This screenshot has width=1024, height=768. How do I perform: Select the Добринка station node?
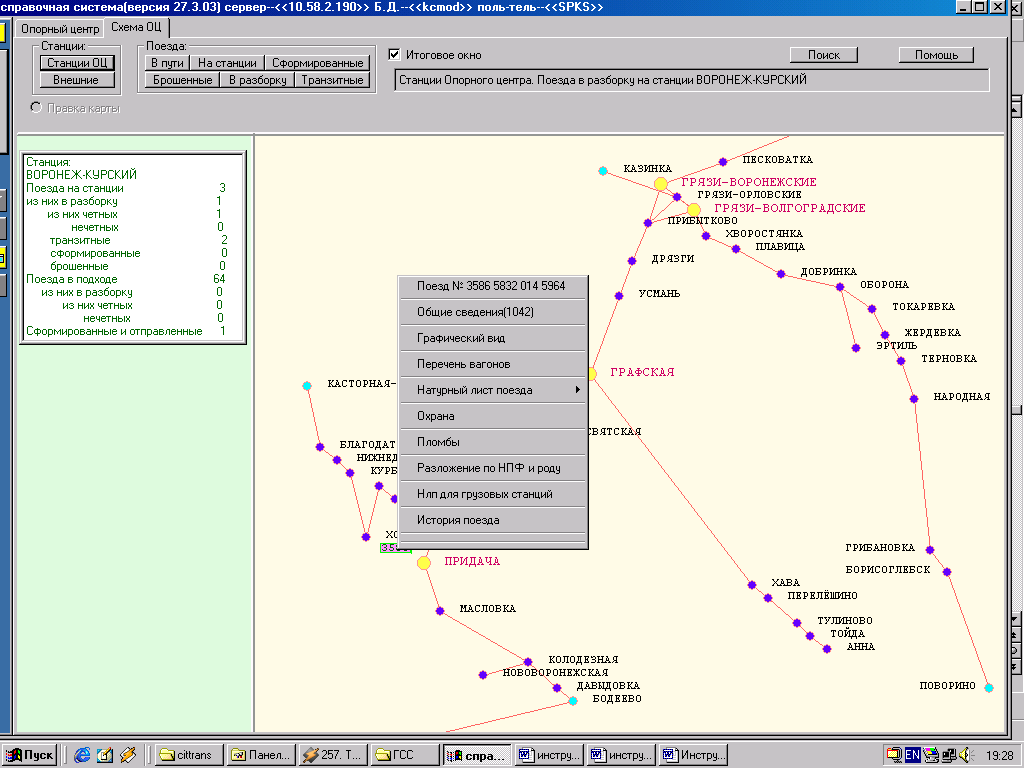[780, 274]
